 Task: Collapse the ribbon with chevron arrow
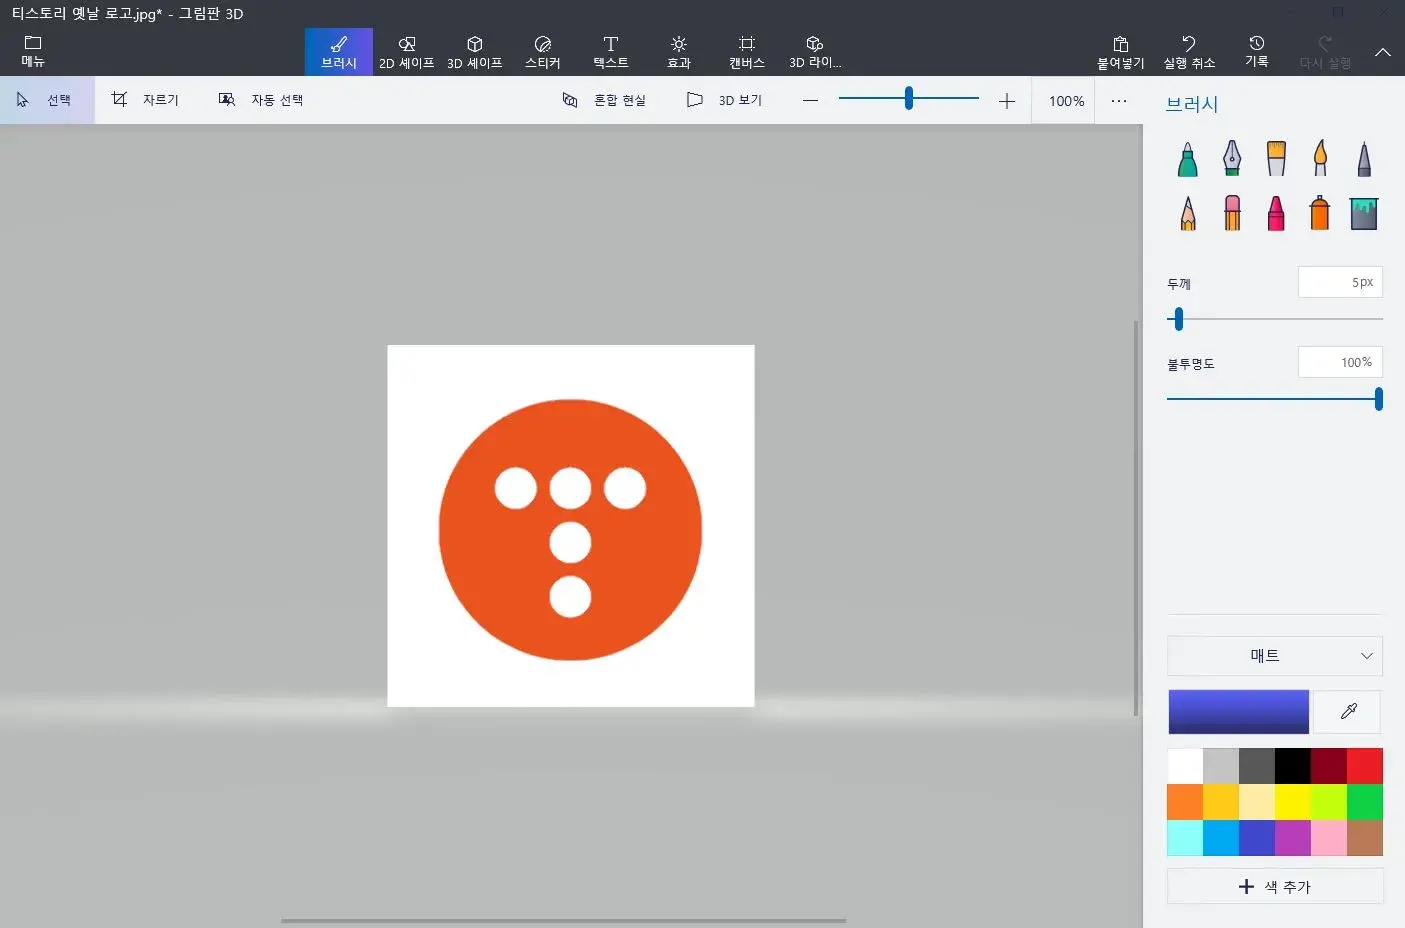click(x=1383, y=52)
